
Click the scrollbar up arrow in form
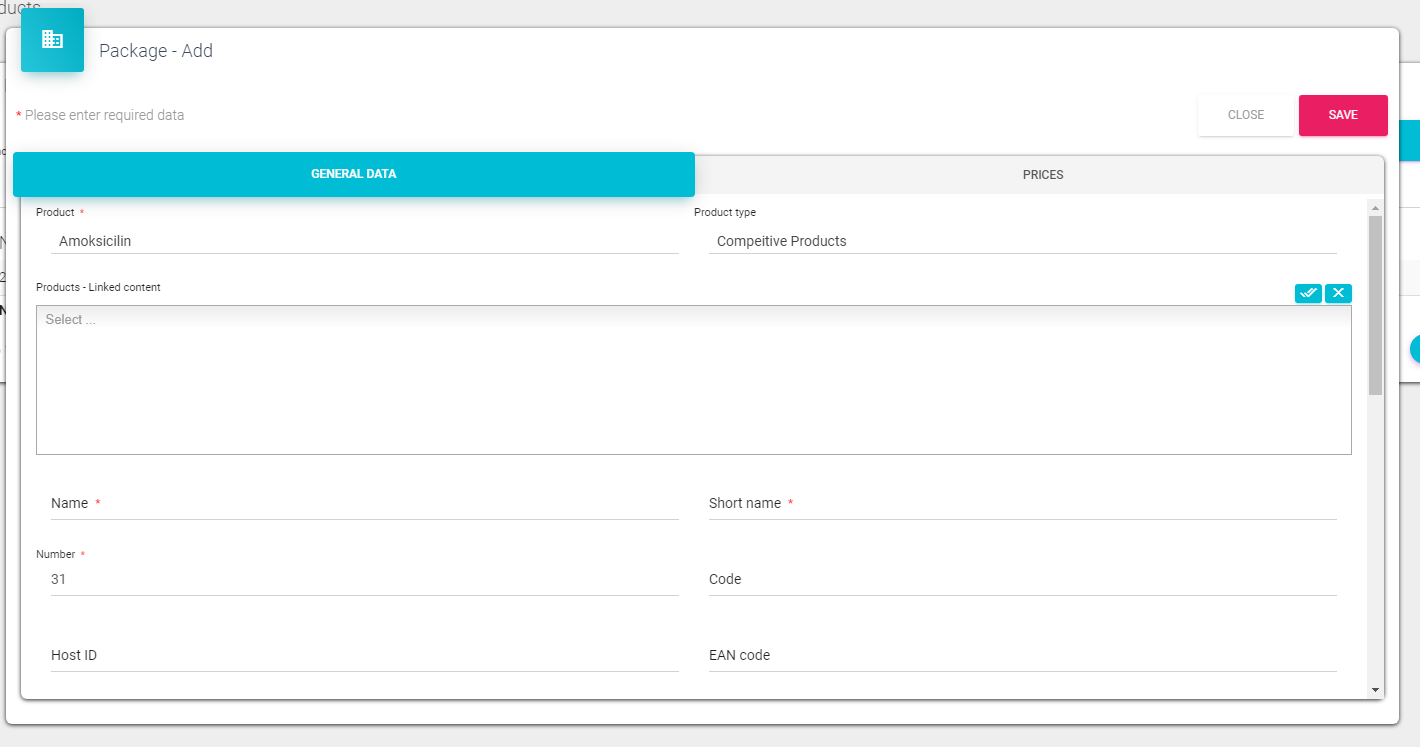coord(1375,208)
